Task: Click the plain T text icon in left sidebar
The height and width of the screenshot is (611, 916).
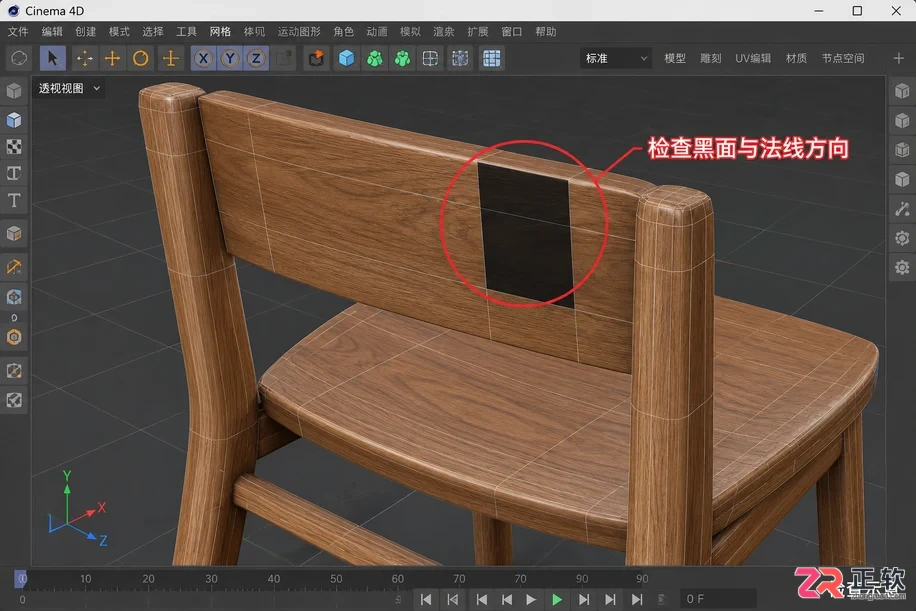Action: (x=14, y=200)
